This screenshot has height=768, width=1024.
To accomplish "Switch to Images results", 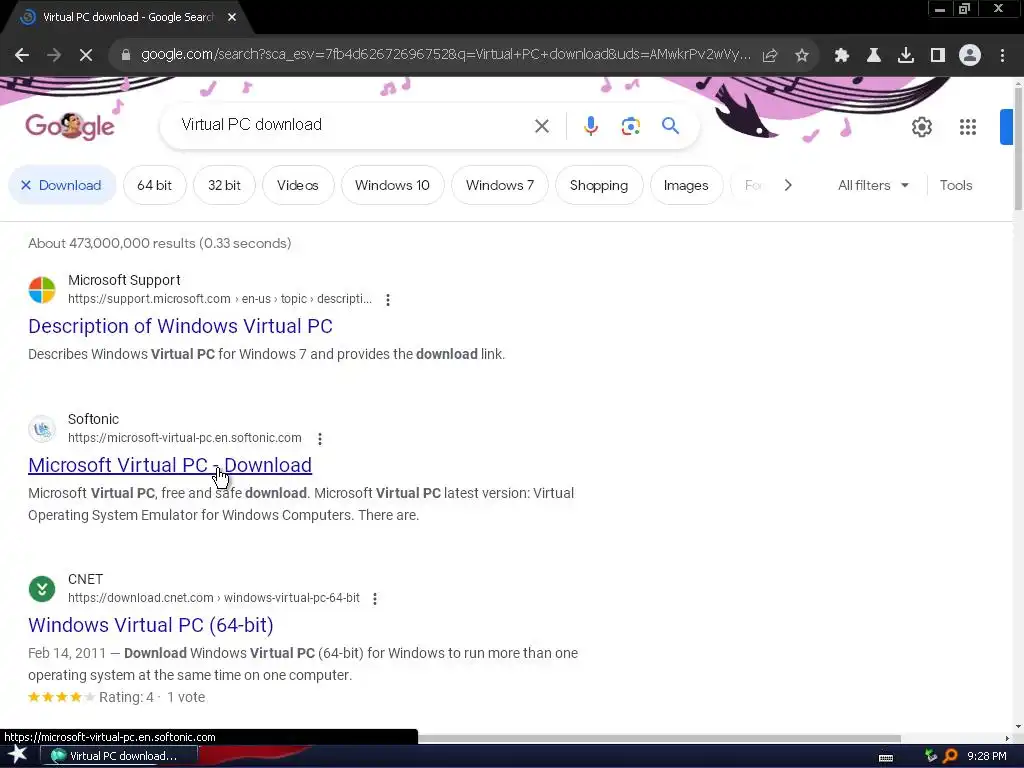I will click(686, 185).
